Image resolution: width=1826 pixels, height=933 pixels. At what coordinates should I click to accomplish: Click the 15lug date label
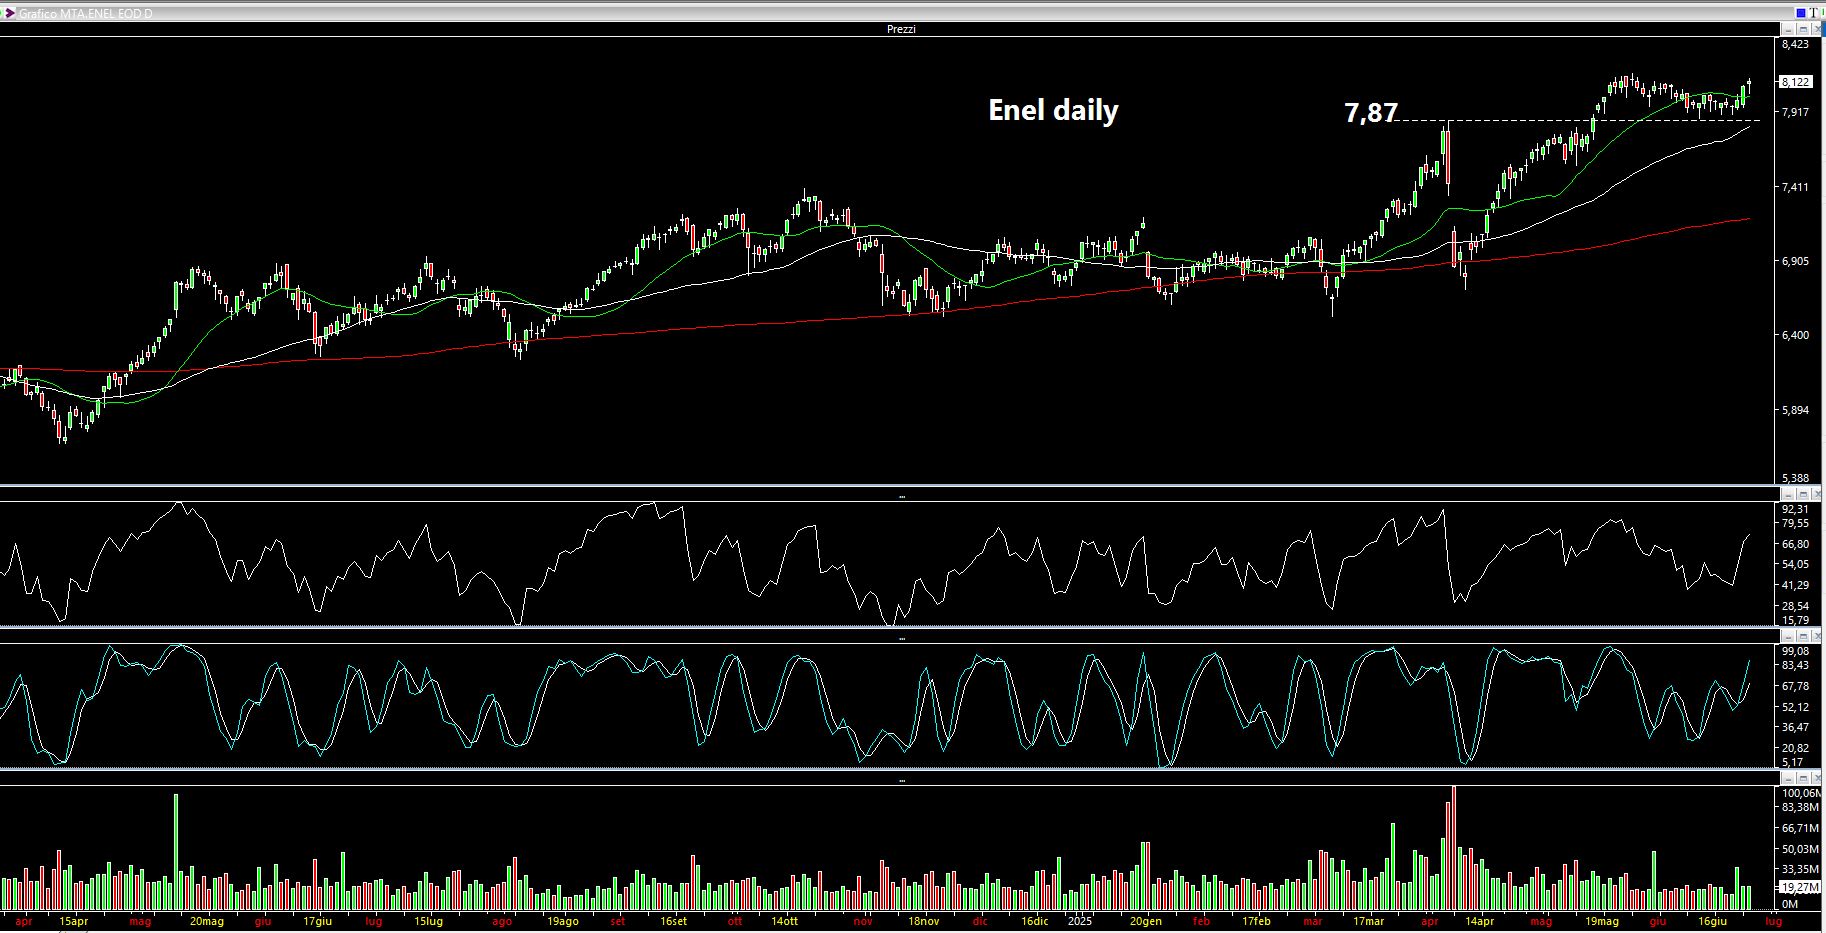[428, 922]
